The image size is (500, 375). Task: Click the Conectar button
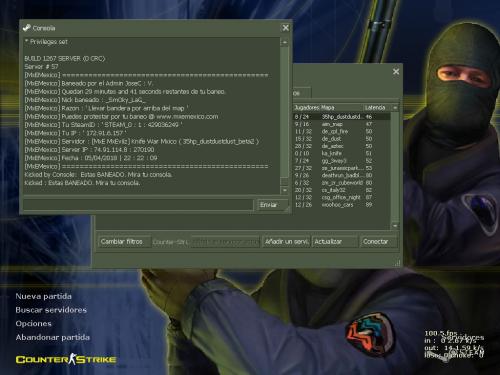coord(378,242)
